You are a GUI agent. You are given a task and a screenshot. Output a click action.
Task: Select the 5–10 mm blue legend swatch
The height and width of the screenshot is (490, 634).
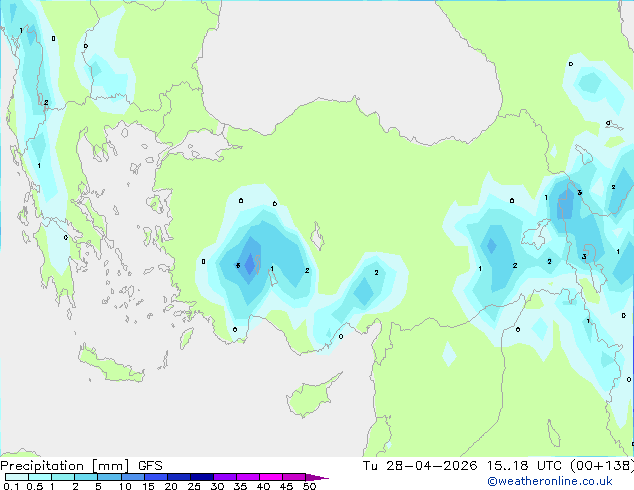109,477
